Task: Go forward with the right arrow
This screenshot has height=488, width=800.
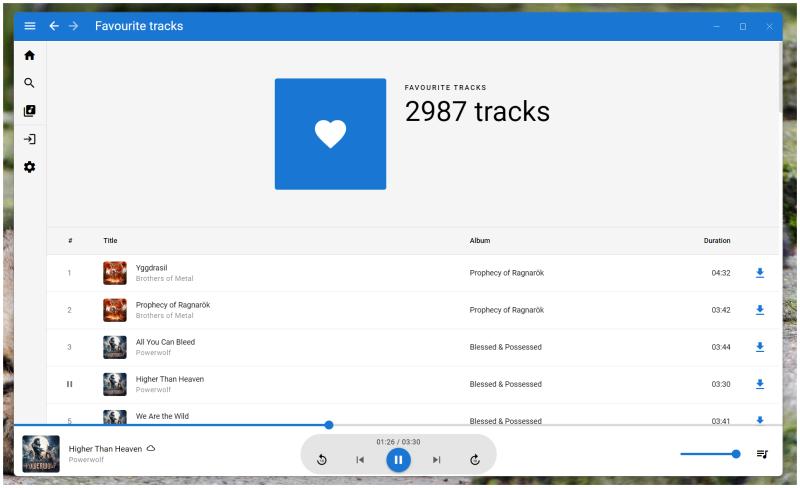Action: point(73,26)
